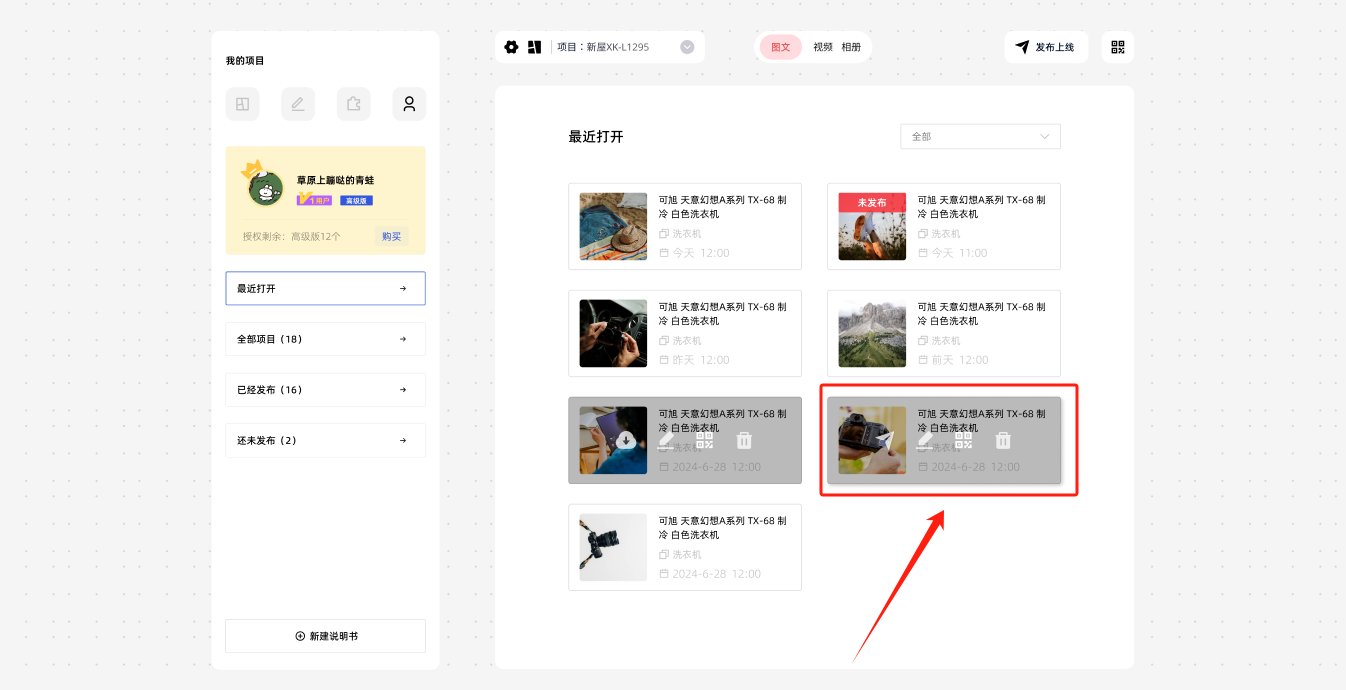
Task: Open the 全部 filter dropdown
Action: pyautogui.click(x=979, y=136)
